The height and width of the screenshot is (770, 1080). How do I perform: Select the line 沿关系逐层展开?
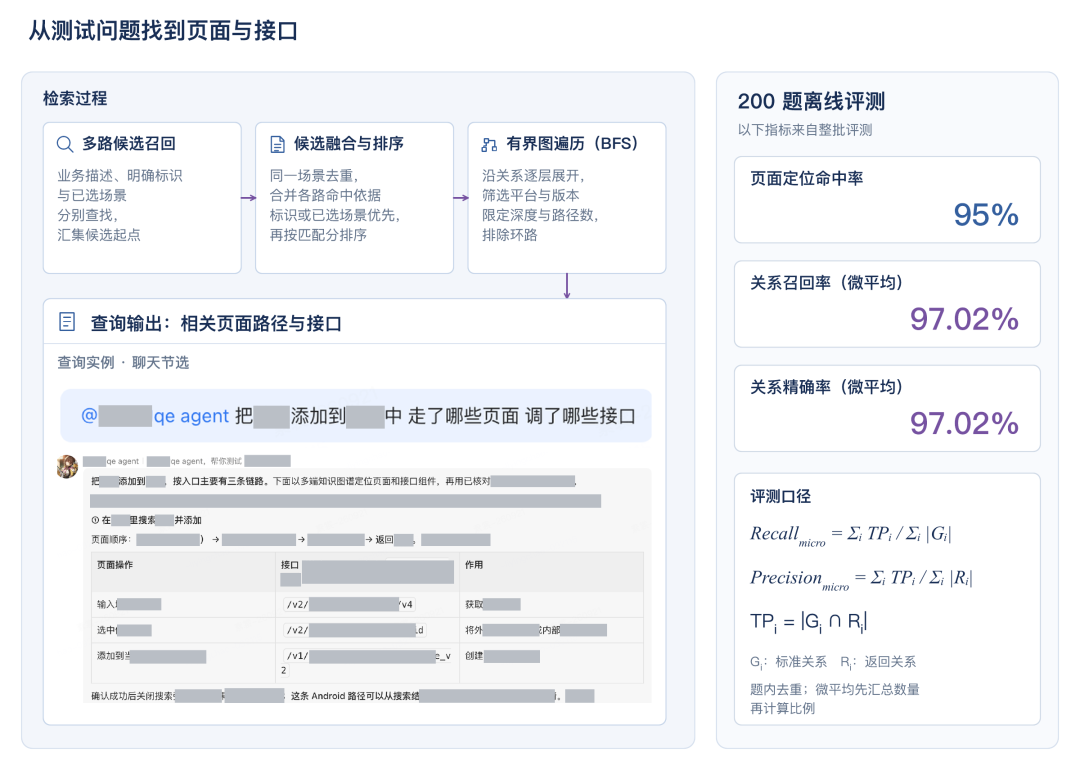tap(531, 176)
